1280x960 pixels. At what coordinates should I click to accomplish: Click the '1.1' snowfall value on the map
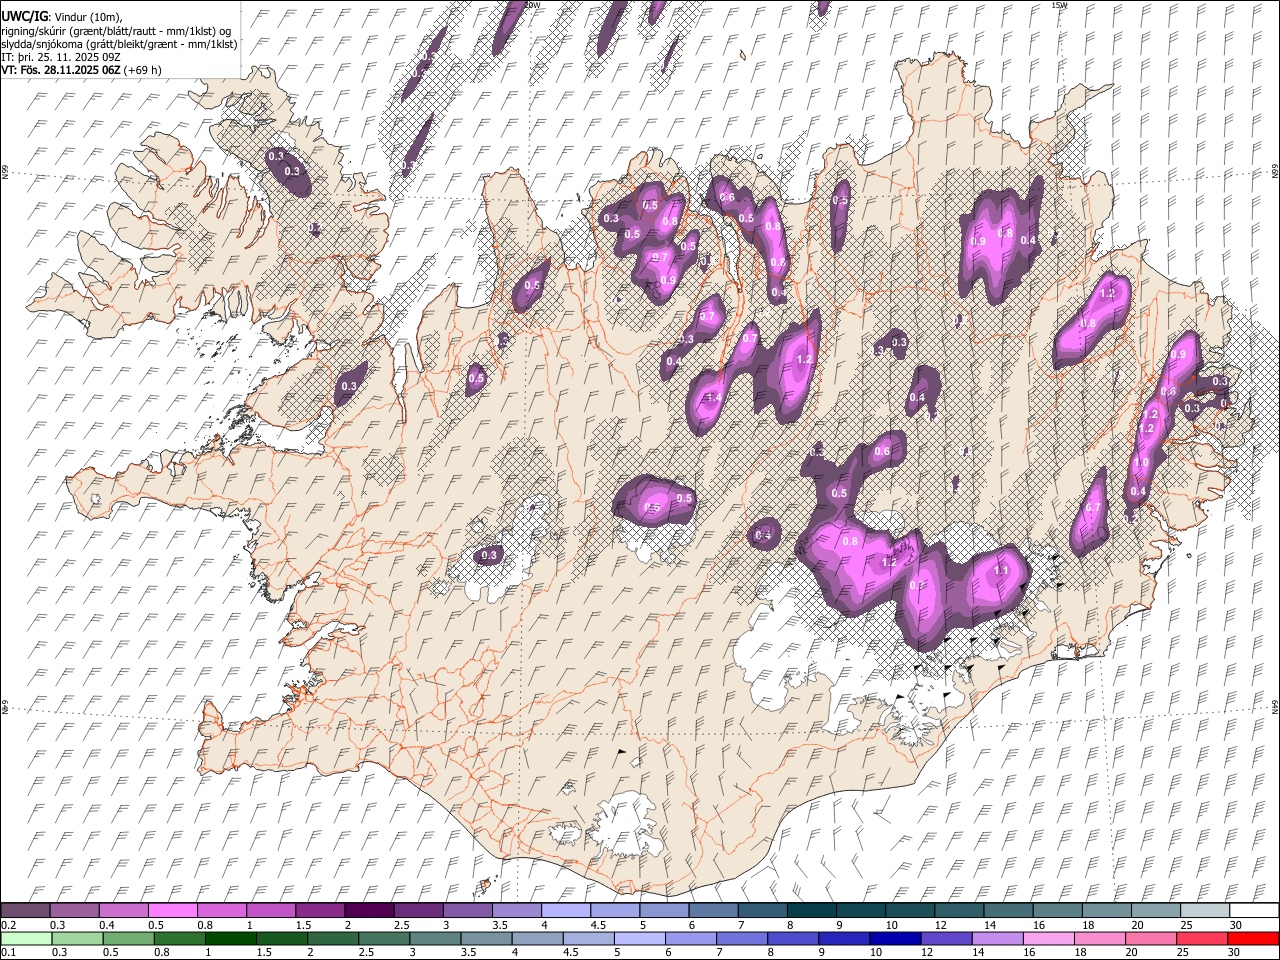[1002, 570]
